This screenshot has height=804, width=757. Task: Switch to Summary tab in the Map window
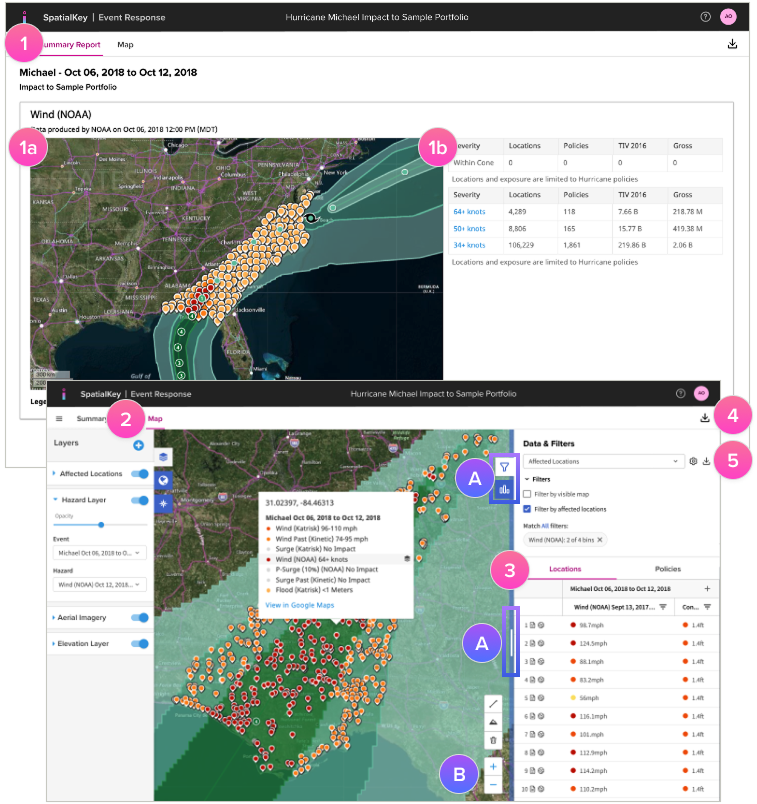click(x=92, y=418)
